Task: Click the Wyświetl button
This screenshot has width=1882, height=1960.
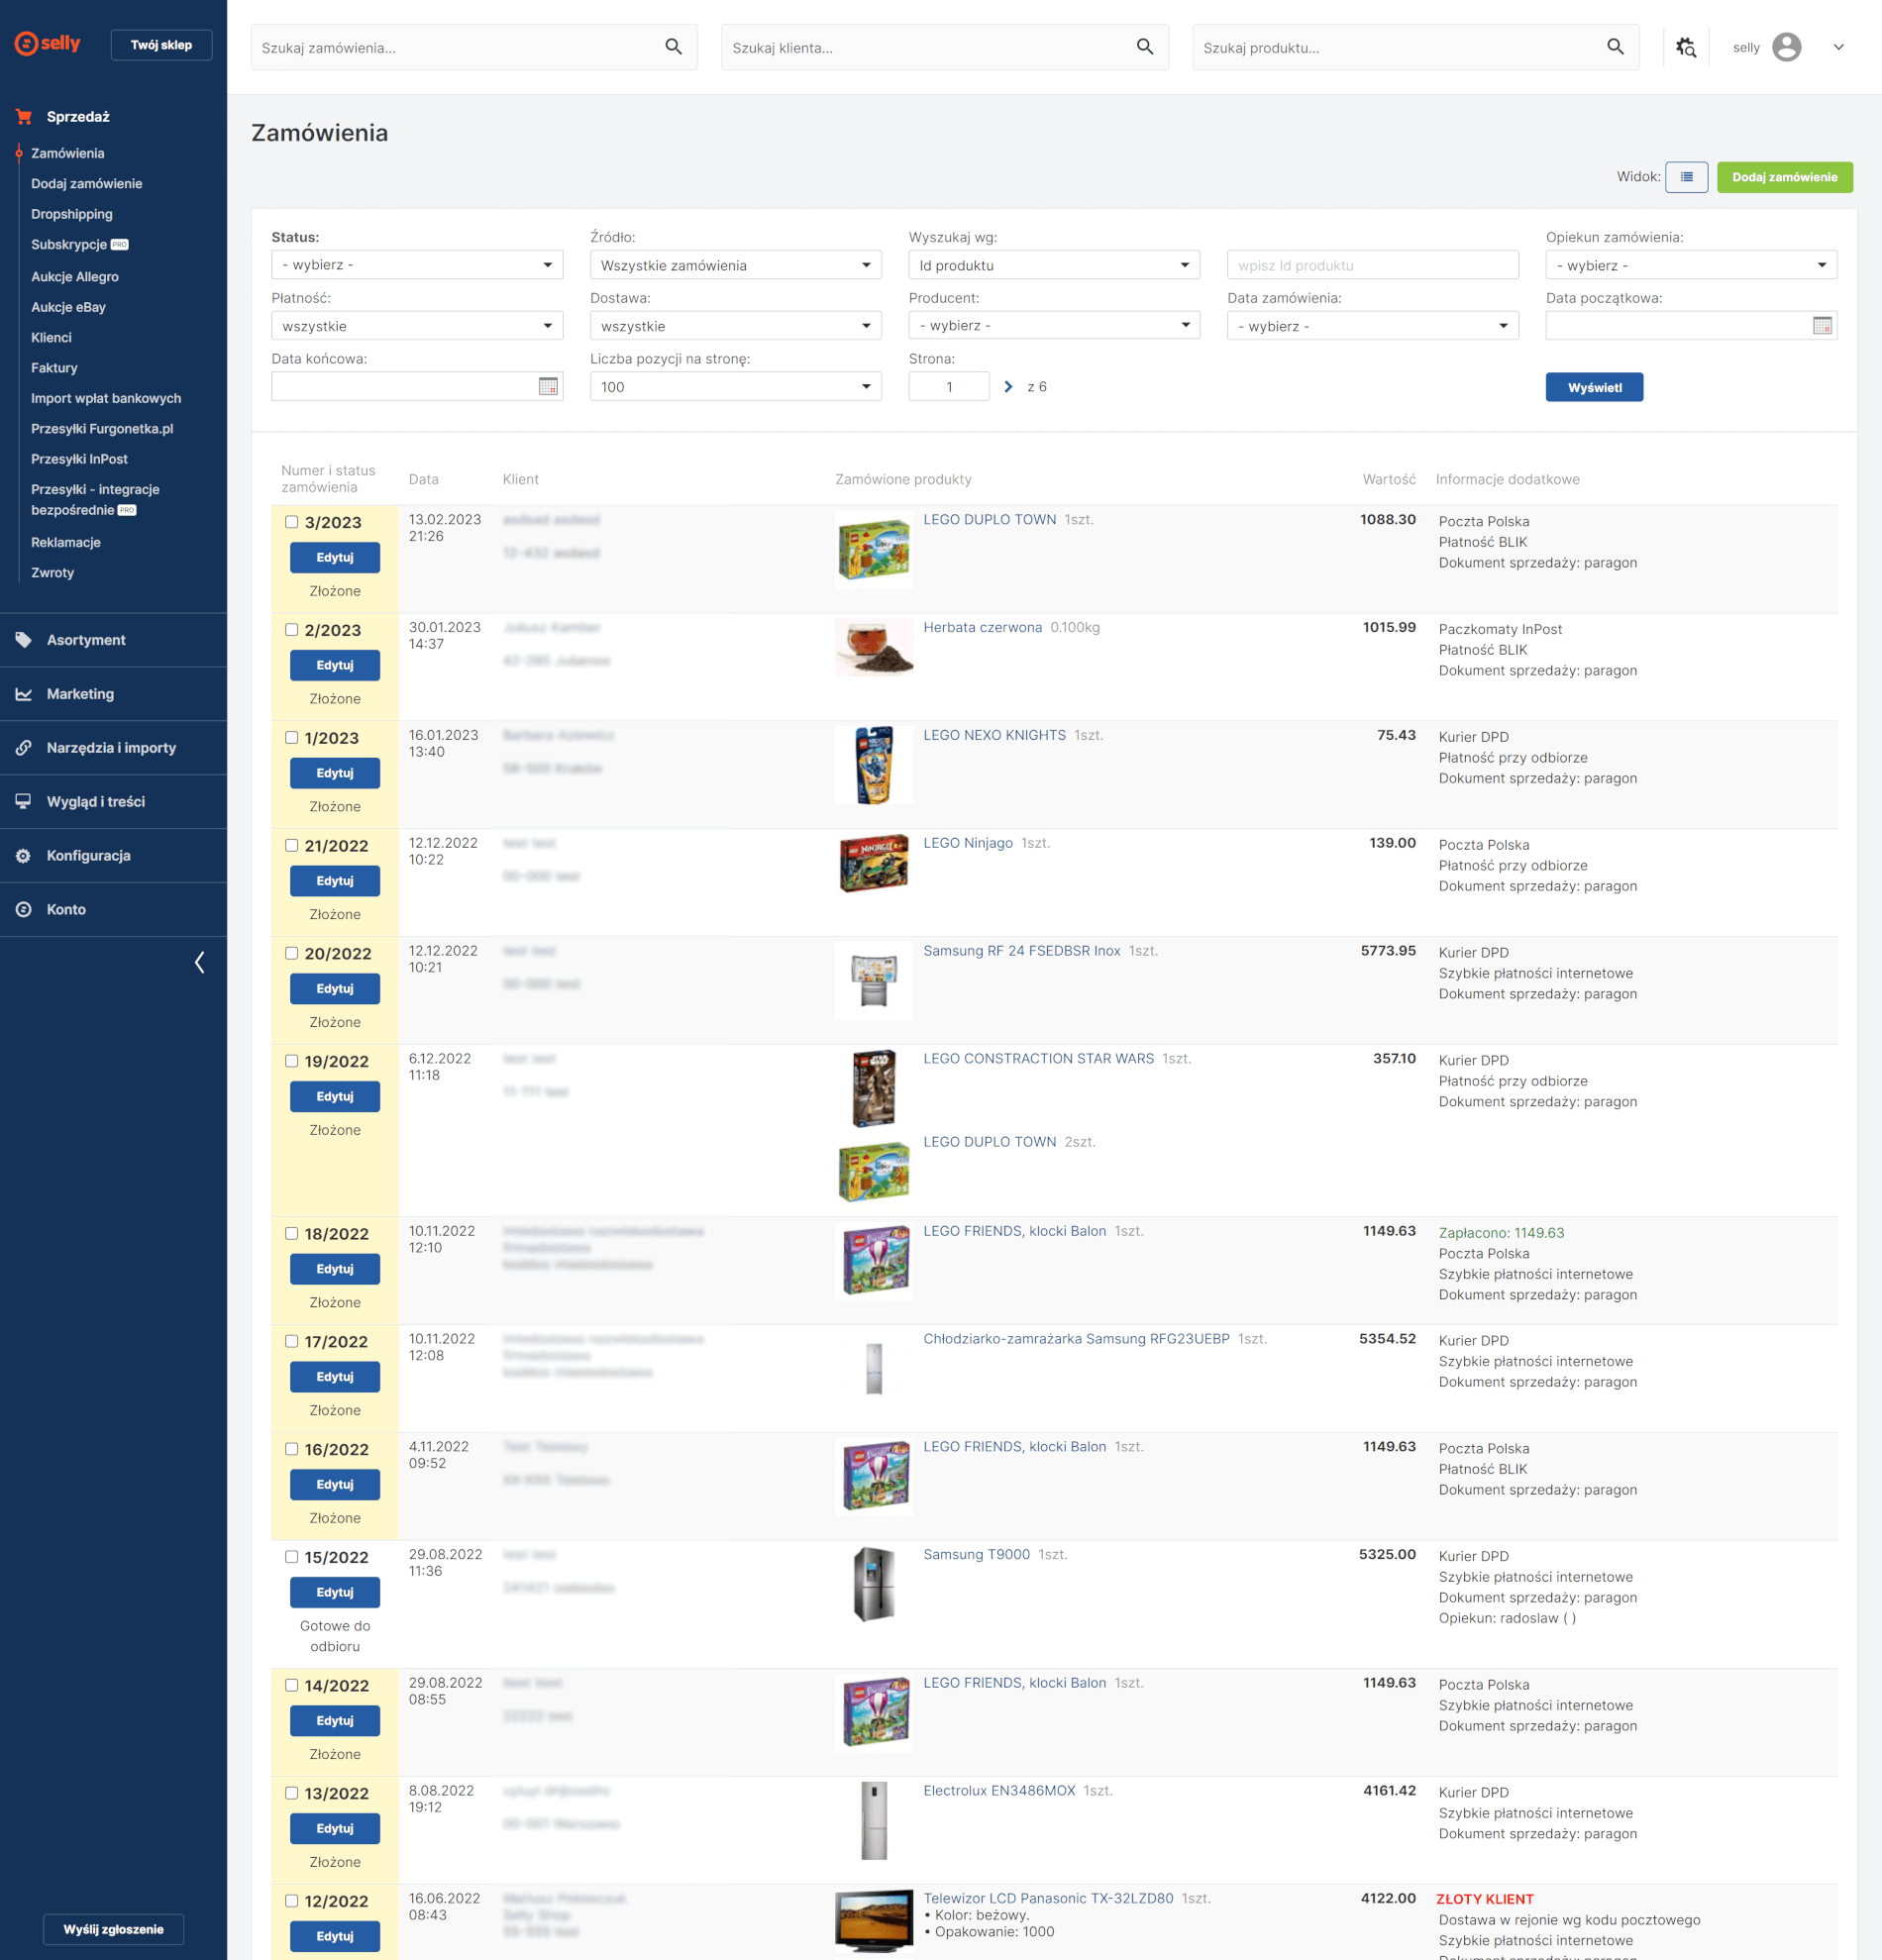Action: click(x=1594, y=387)
